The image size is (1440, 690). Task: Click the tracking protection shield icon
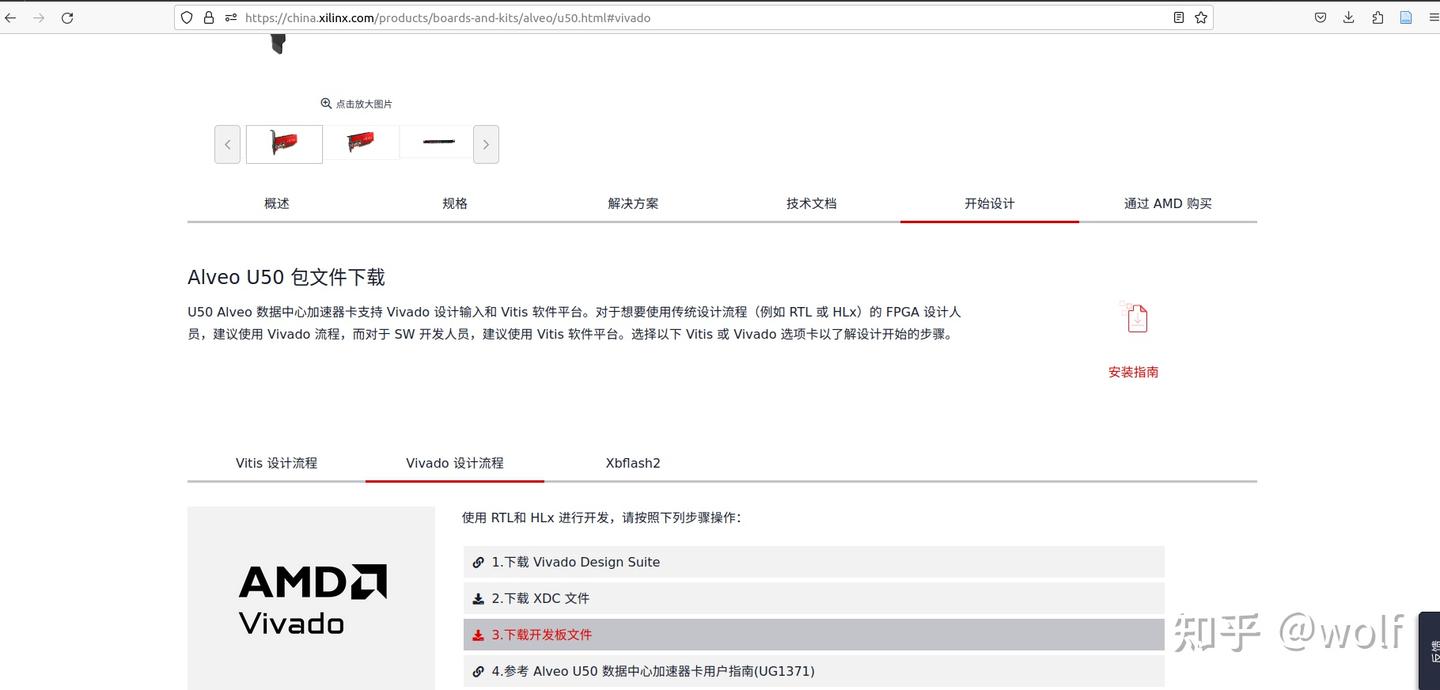click(x=187, y=17)
